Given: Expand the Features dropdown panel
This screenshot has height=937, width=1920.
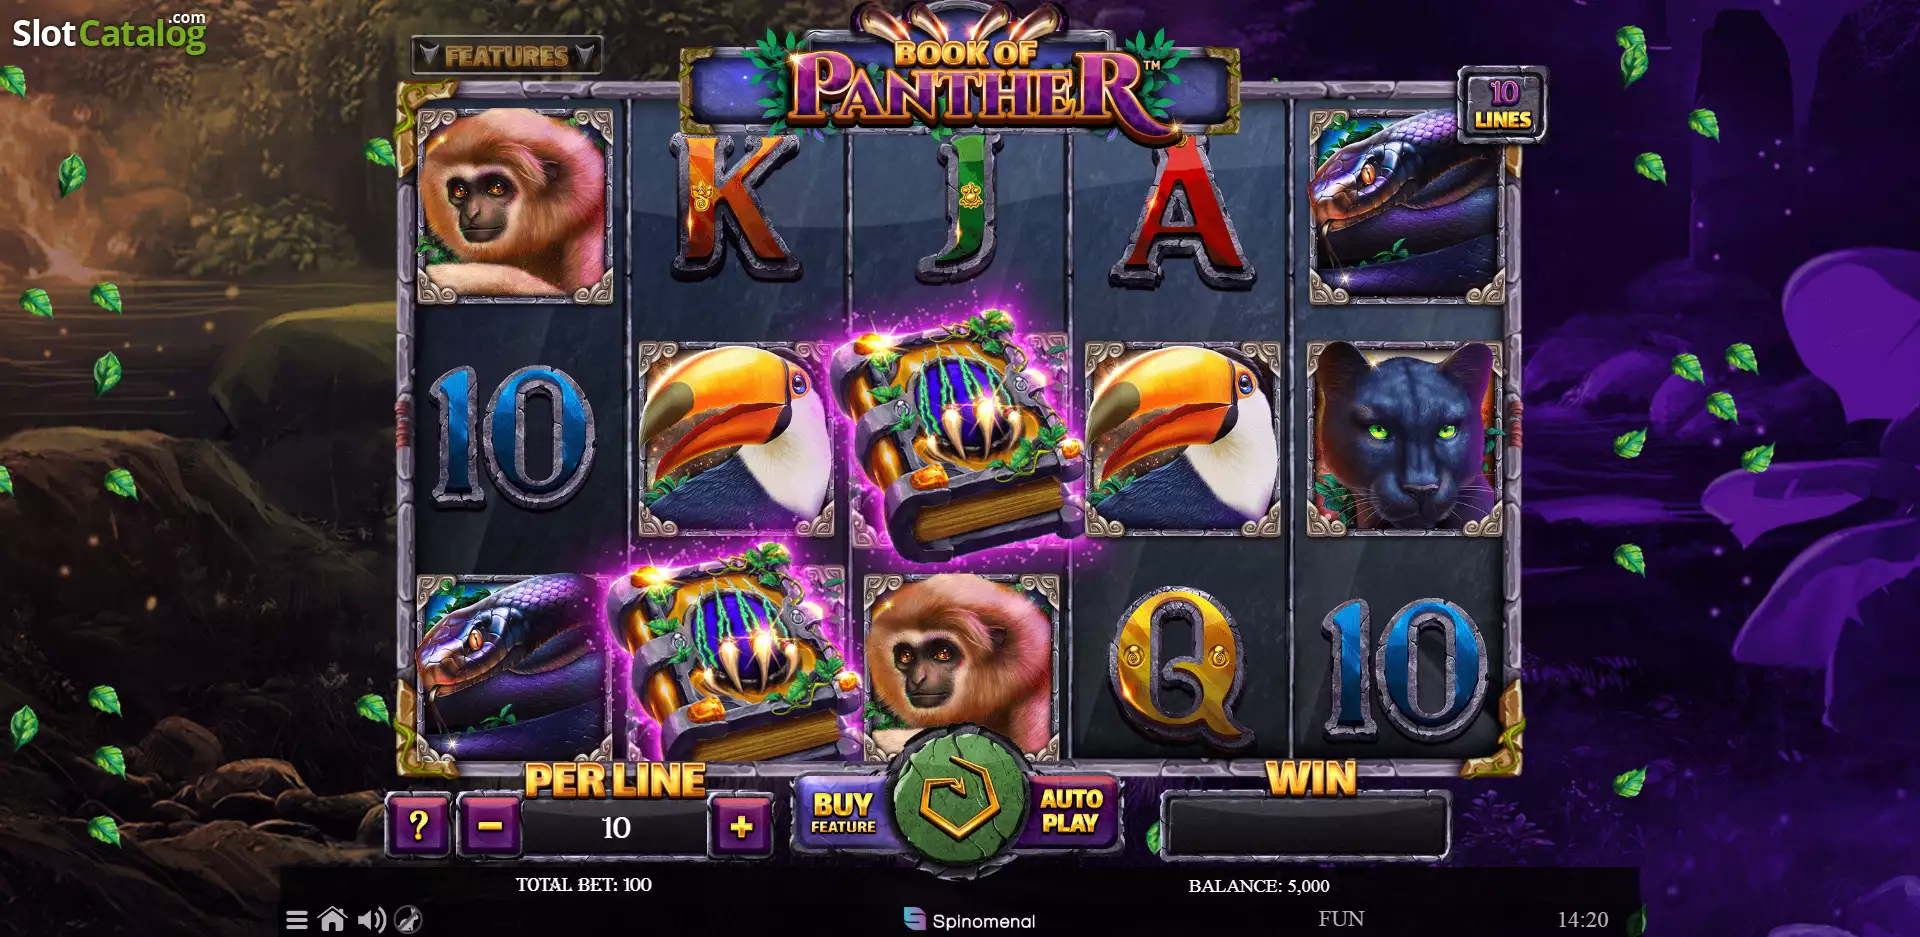Looking at the screenshot, I should pos(507,55).
